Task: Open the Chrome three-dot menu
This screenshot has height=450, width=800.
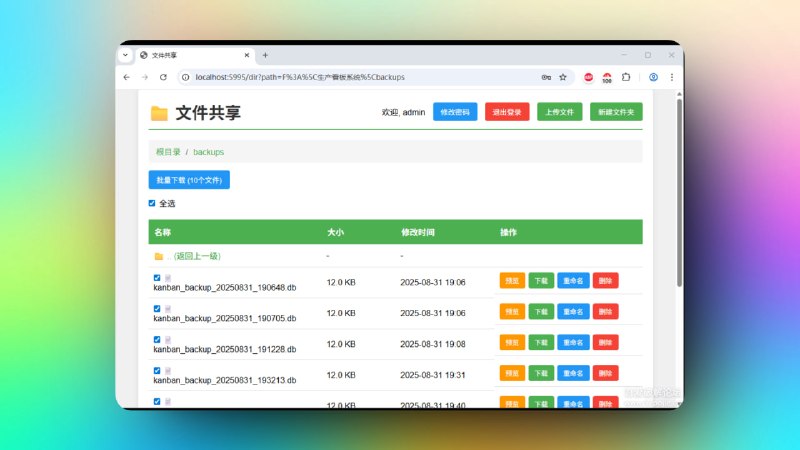Action: tap(671, 77)
